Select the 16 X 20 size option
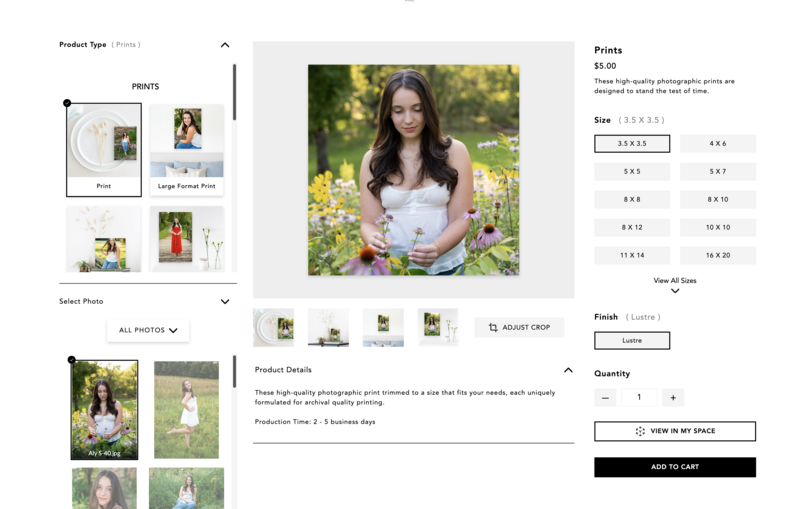Screen dimensions: 800x509 (718, 255)
